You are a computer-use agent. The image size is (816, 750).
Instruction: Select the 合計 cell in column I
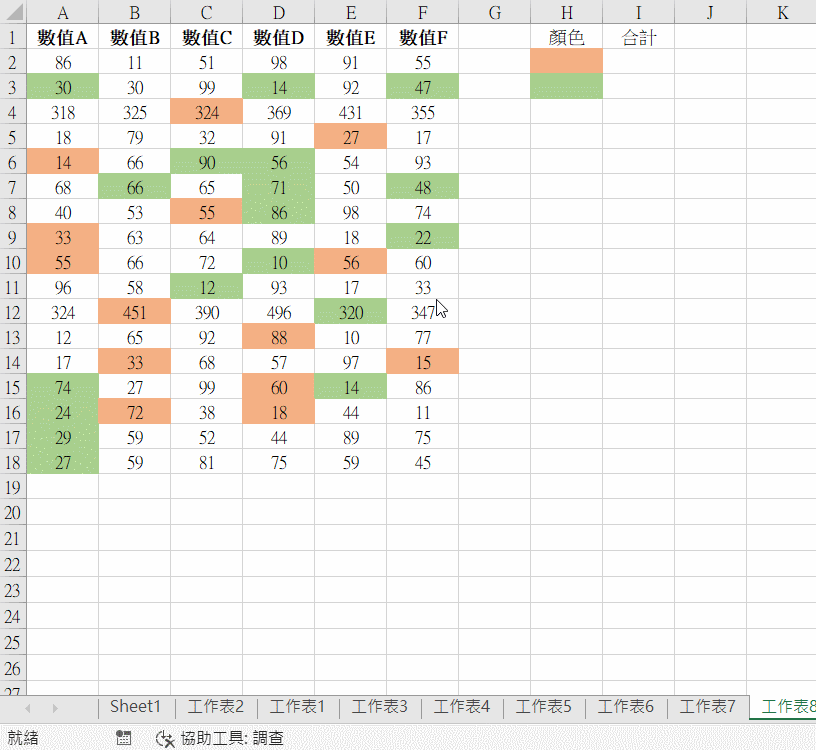tap(638, 38)
